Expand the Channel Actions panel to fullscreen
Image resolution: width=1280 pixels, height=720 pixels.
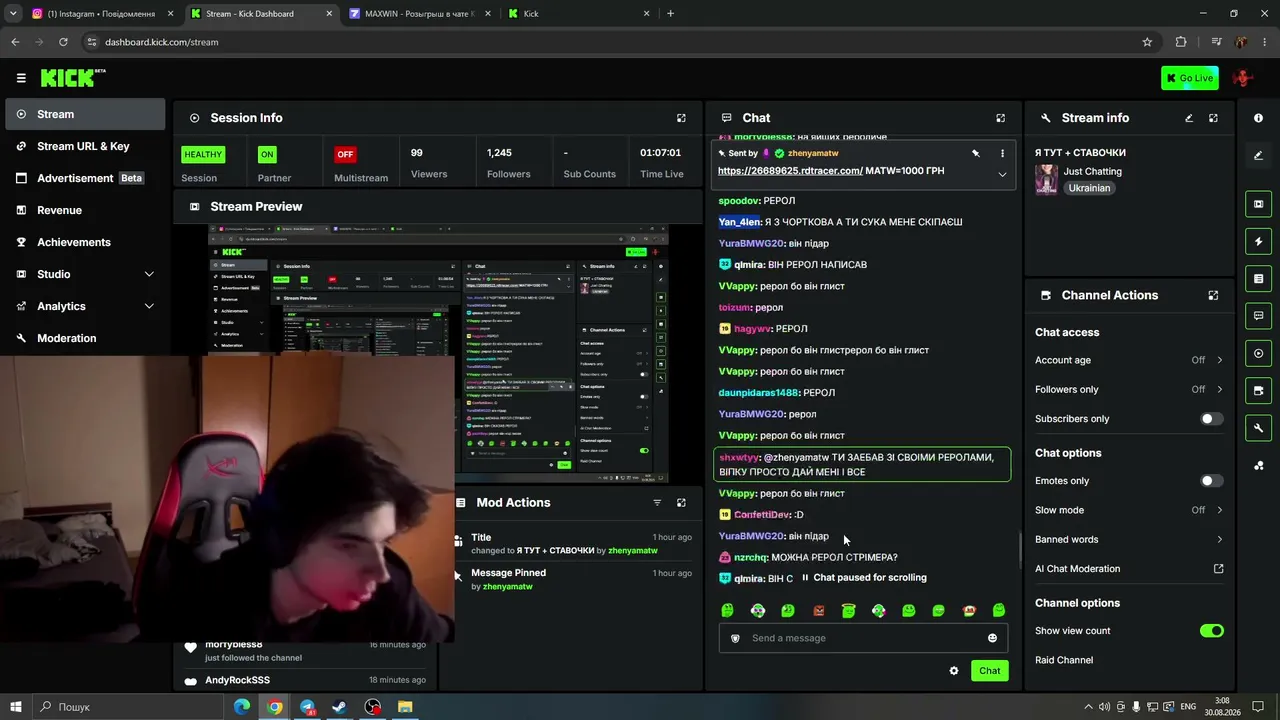1213,296
